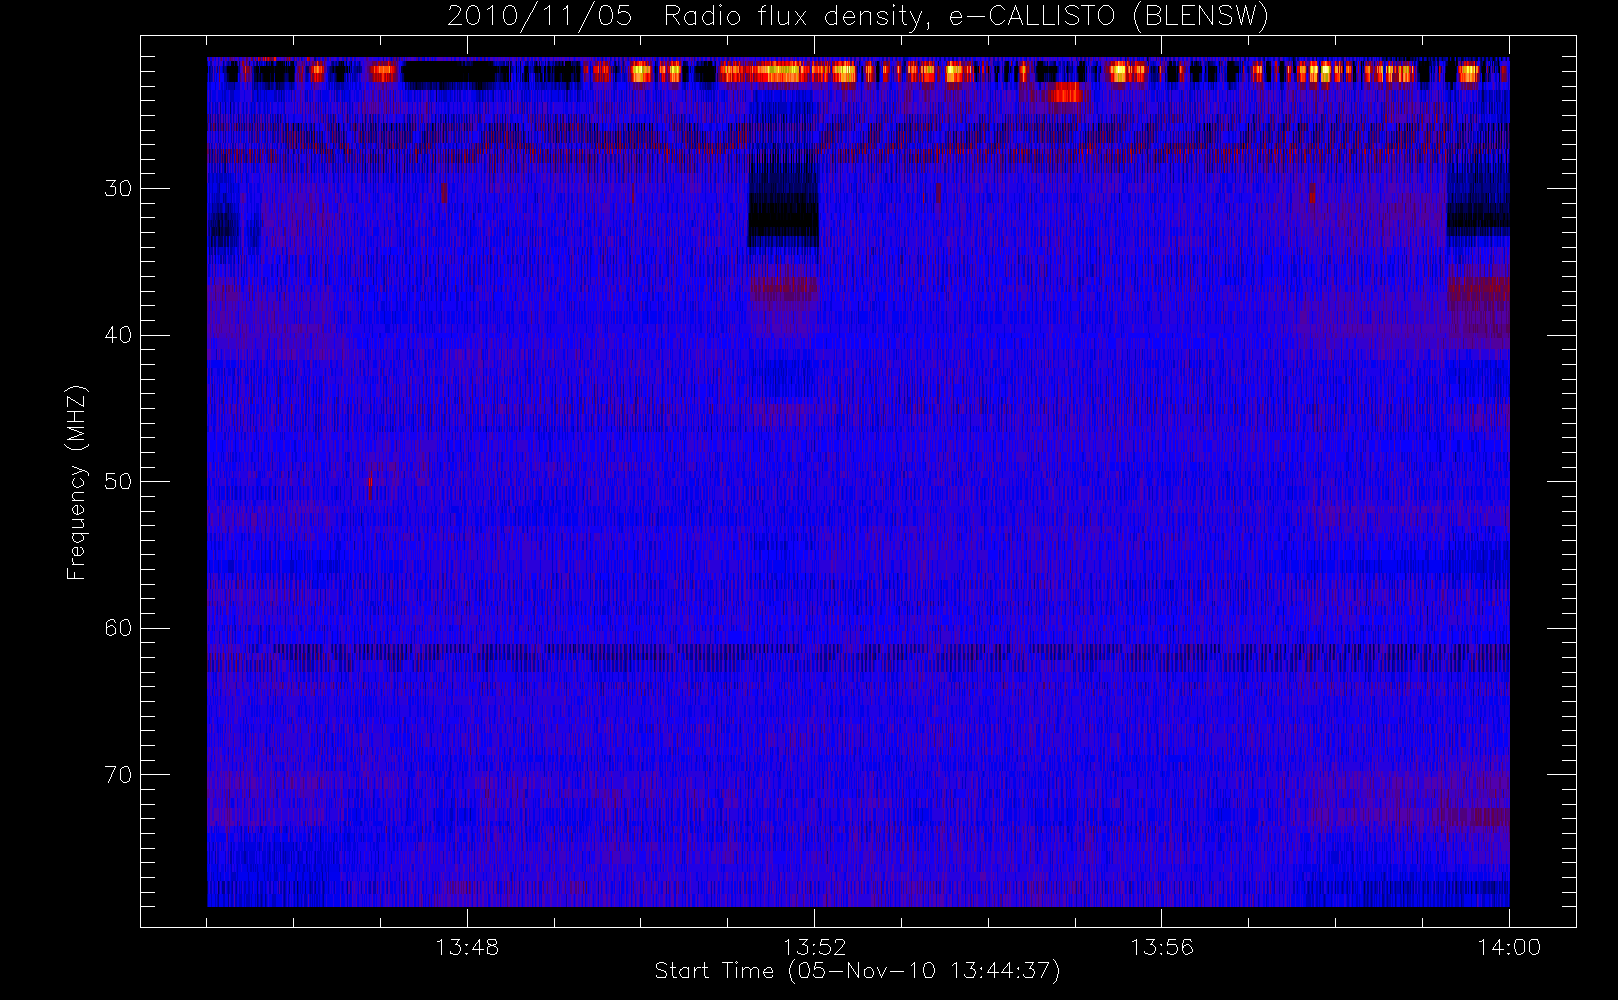Click the 13:52 time tick label
Viewport: 1618px width, 1000px height.
[814, 947]
